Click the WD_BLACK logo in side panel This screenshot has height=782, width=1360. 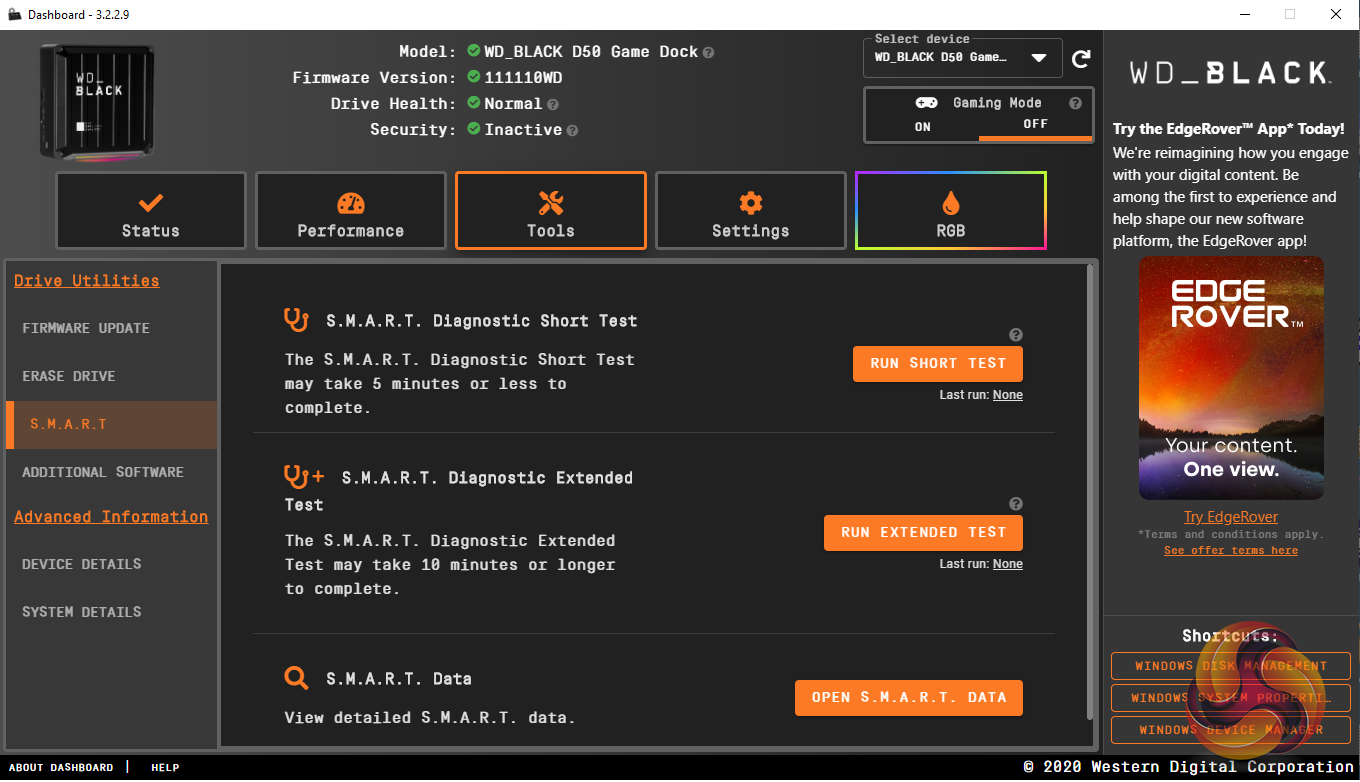[x=1229, y=73]
